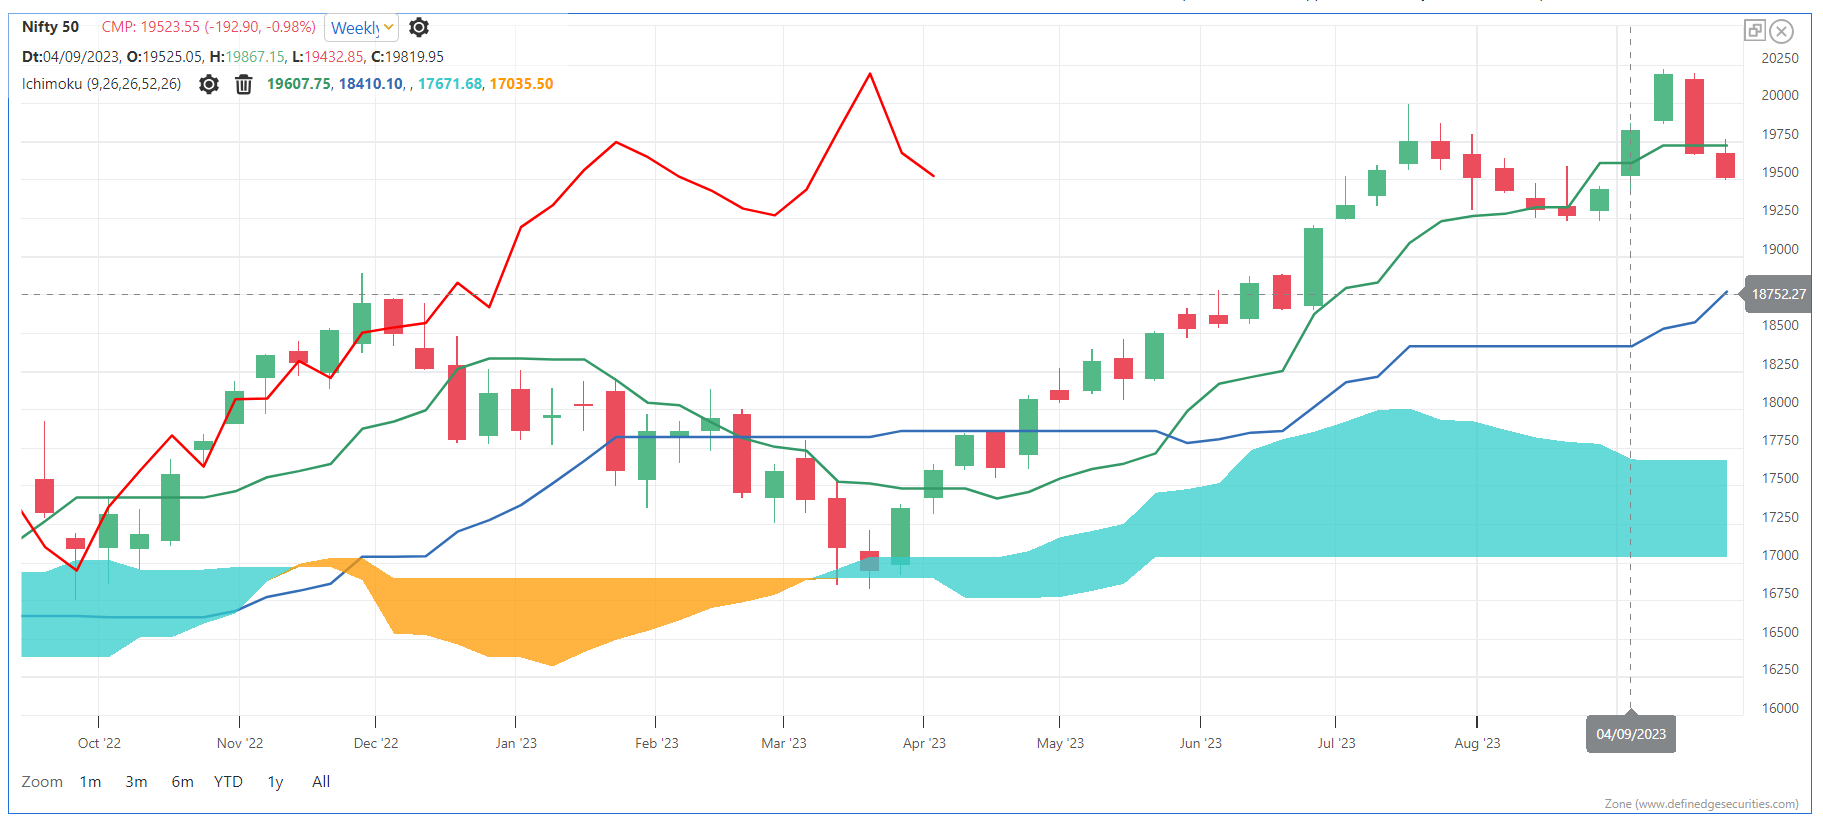The height and width of the screenshot is (821, 1823).
Task: Click the Nov '22 axis label
Action: pyautogui.click(x=240, y=743)
